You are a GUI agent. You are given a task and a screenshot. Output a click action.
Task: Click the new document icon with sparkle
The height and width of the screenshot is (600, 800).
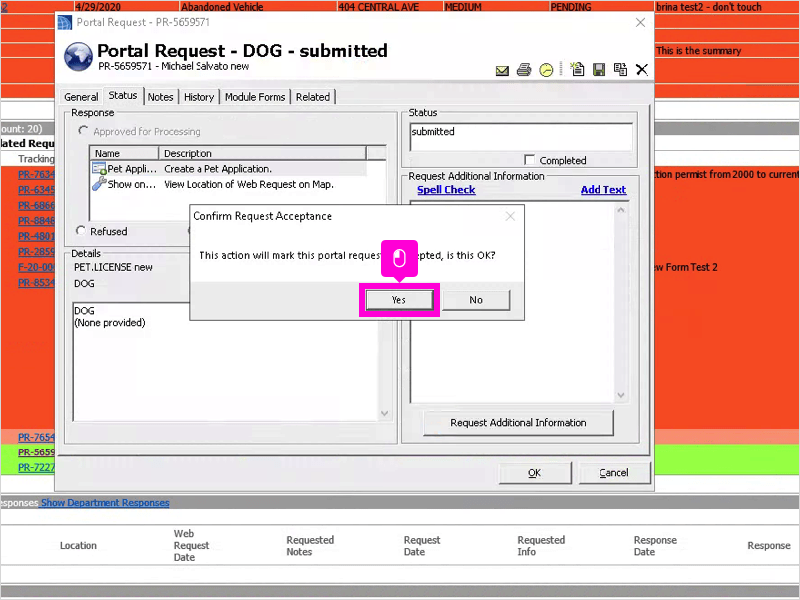click(x=577, y=69)
